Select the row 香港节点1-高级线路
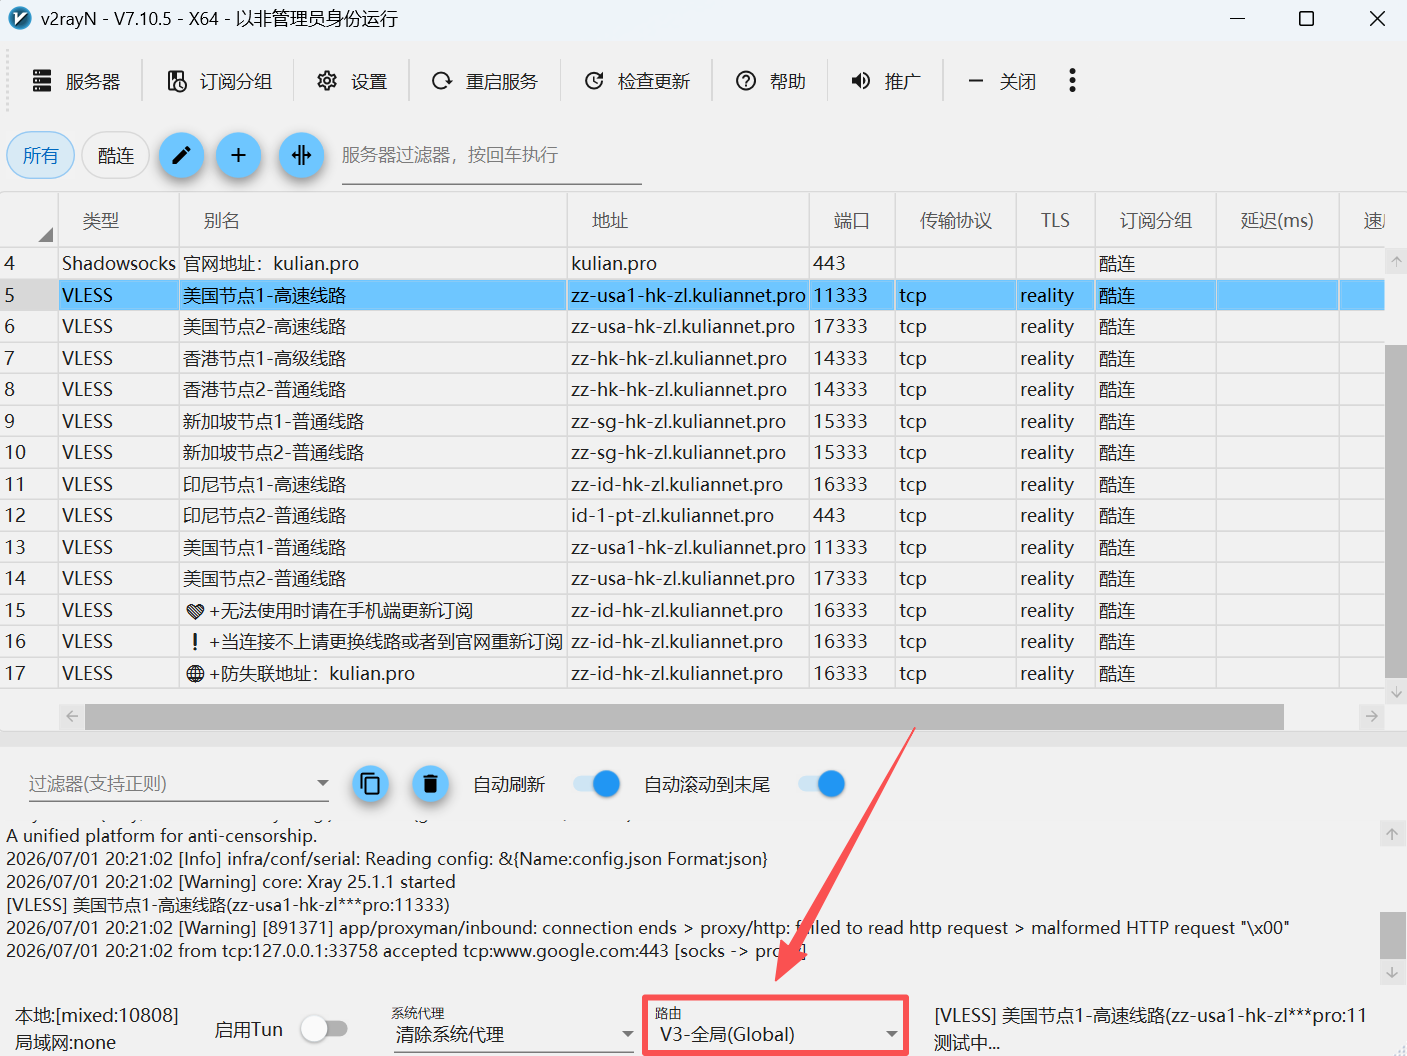This screenshot has width=1407, height=1056. click(692, 358)
